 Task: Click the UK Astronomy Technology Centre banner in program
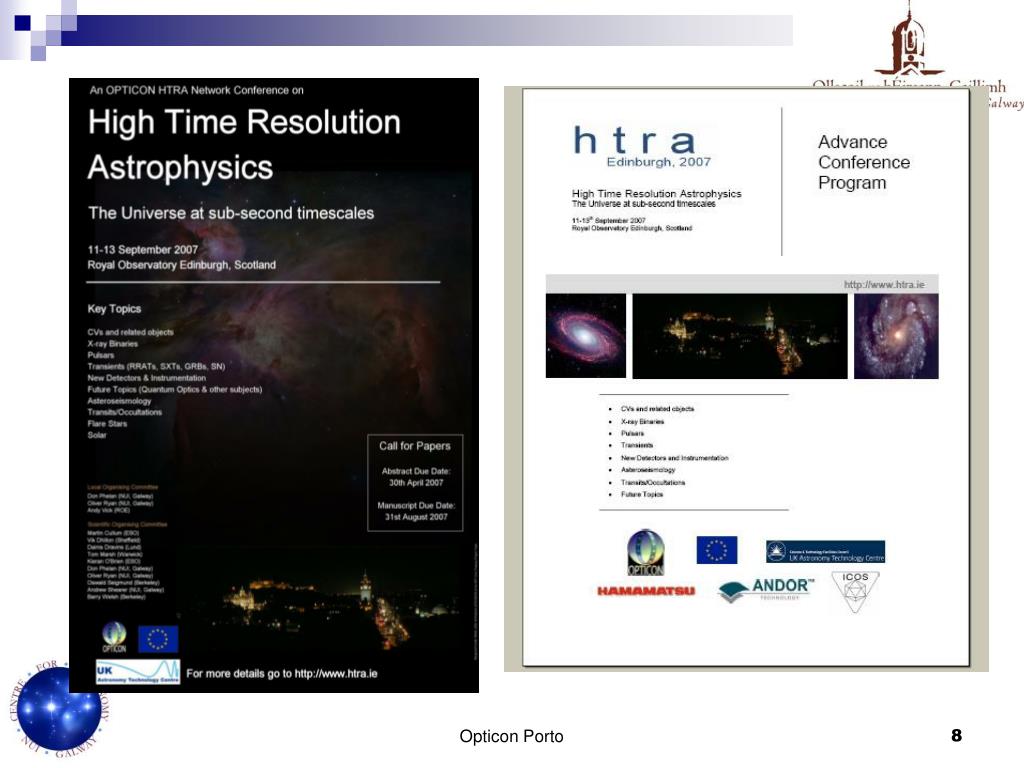coord(825,552)
